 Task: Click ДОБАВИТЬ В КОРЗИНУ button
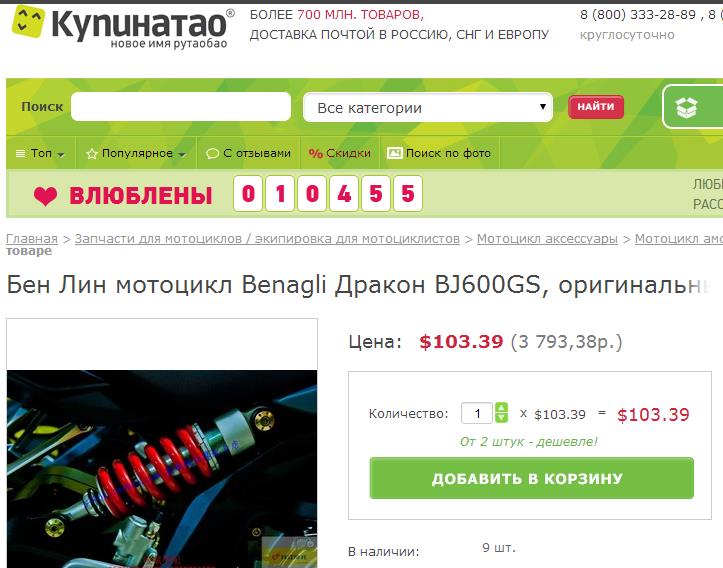pos(532,478)
